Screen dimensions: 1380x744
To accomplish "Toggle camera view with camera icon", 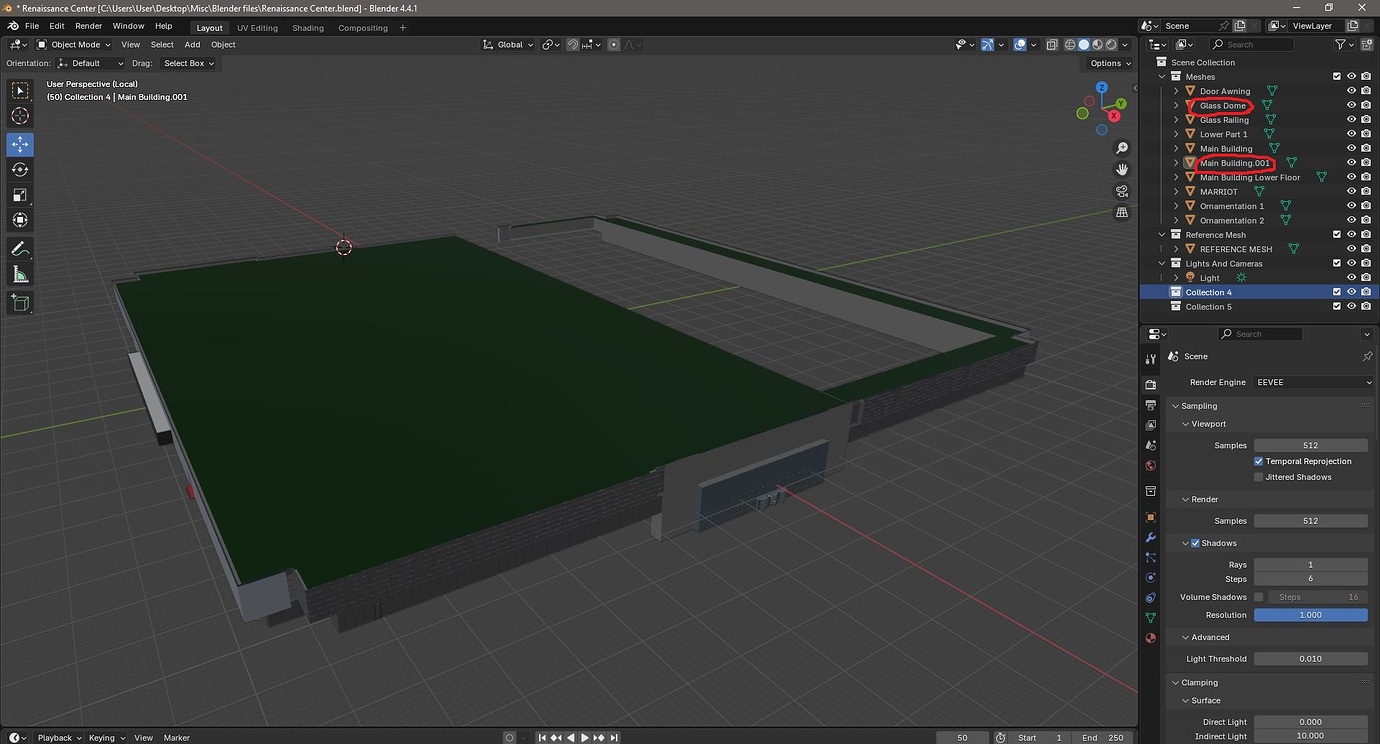I will [x=1122, y=191].
